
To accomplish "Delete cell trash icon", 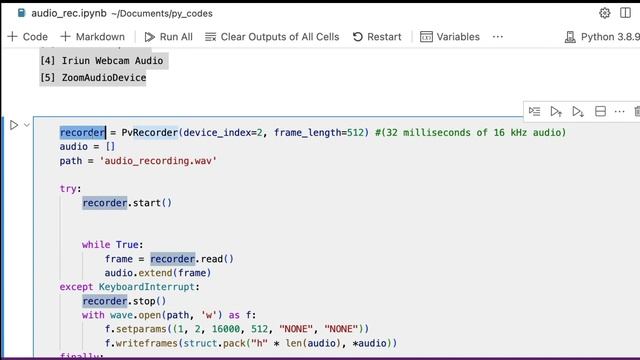I will click(x=637, y=111).
